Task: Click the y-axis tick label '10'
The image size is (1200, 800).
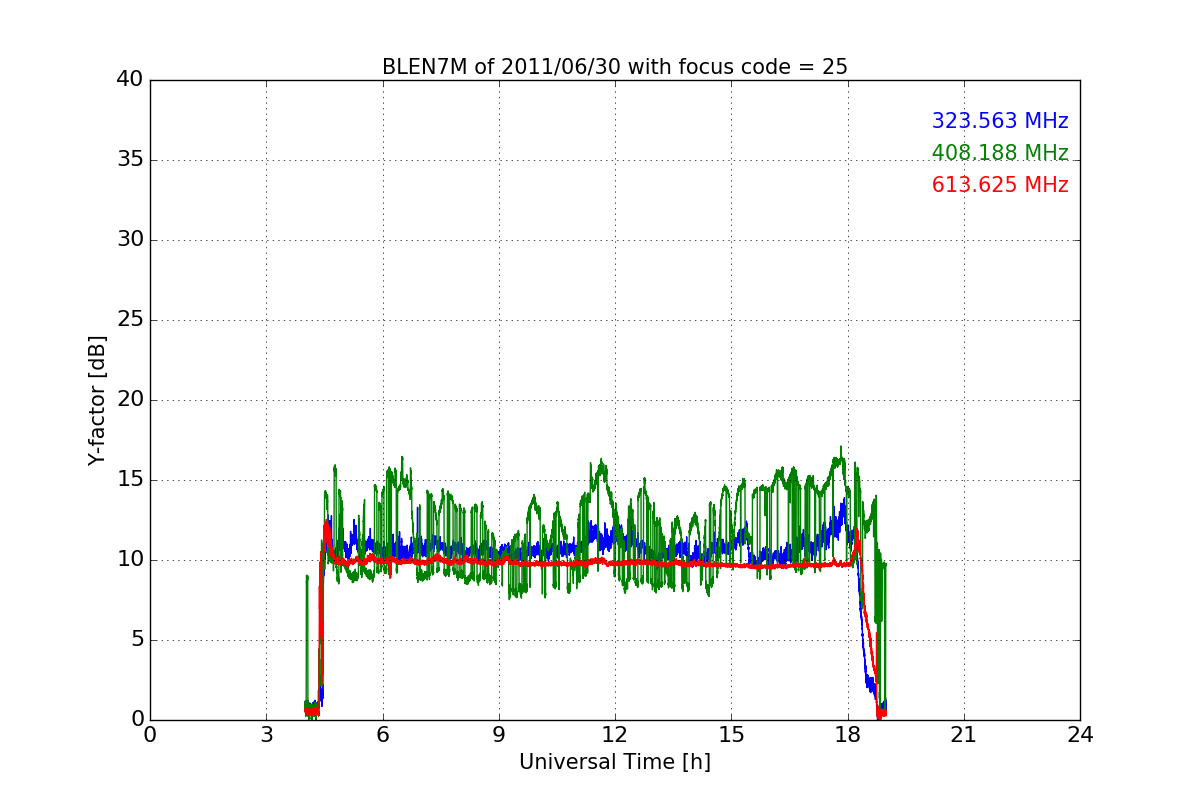Action: point(131,560)
